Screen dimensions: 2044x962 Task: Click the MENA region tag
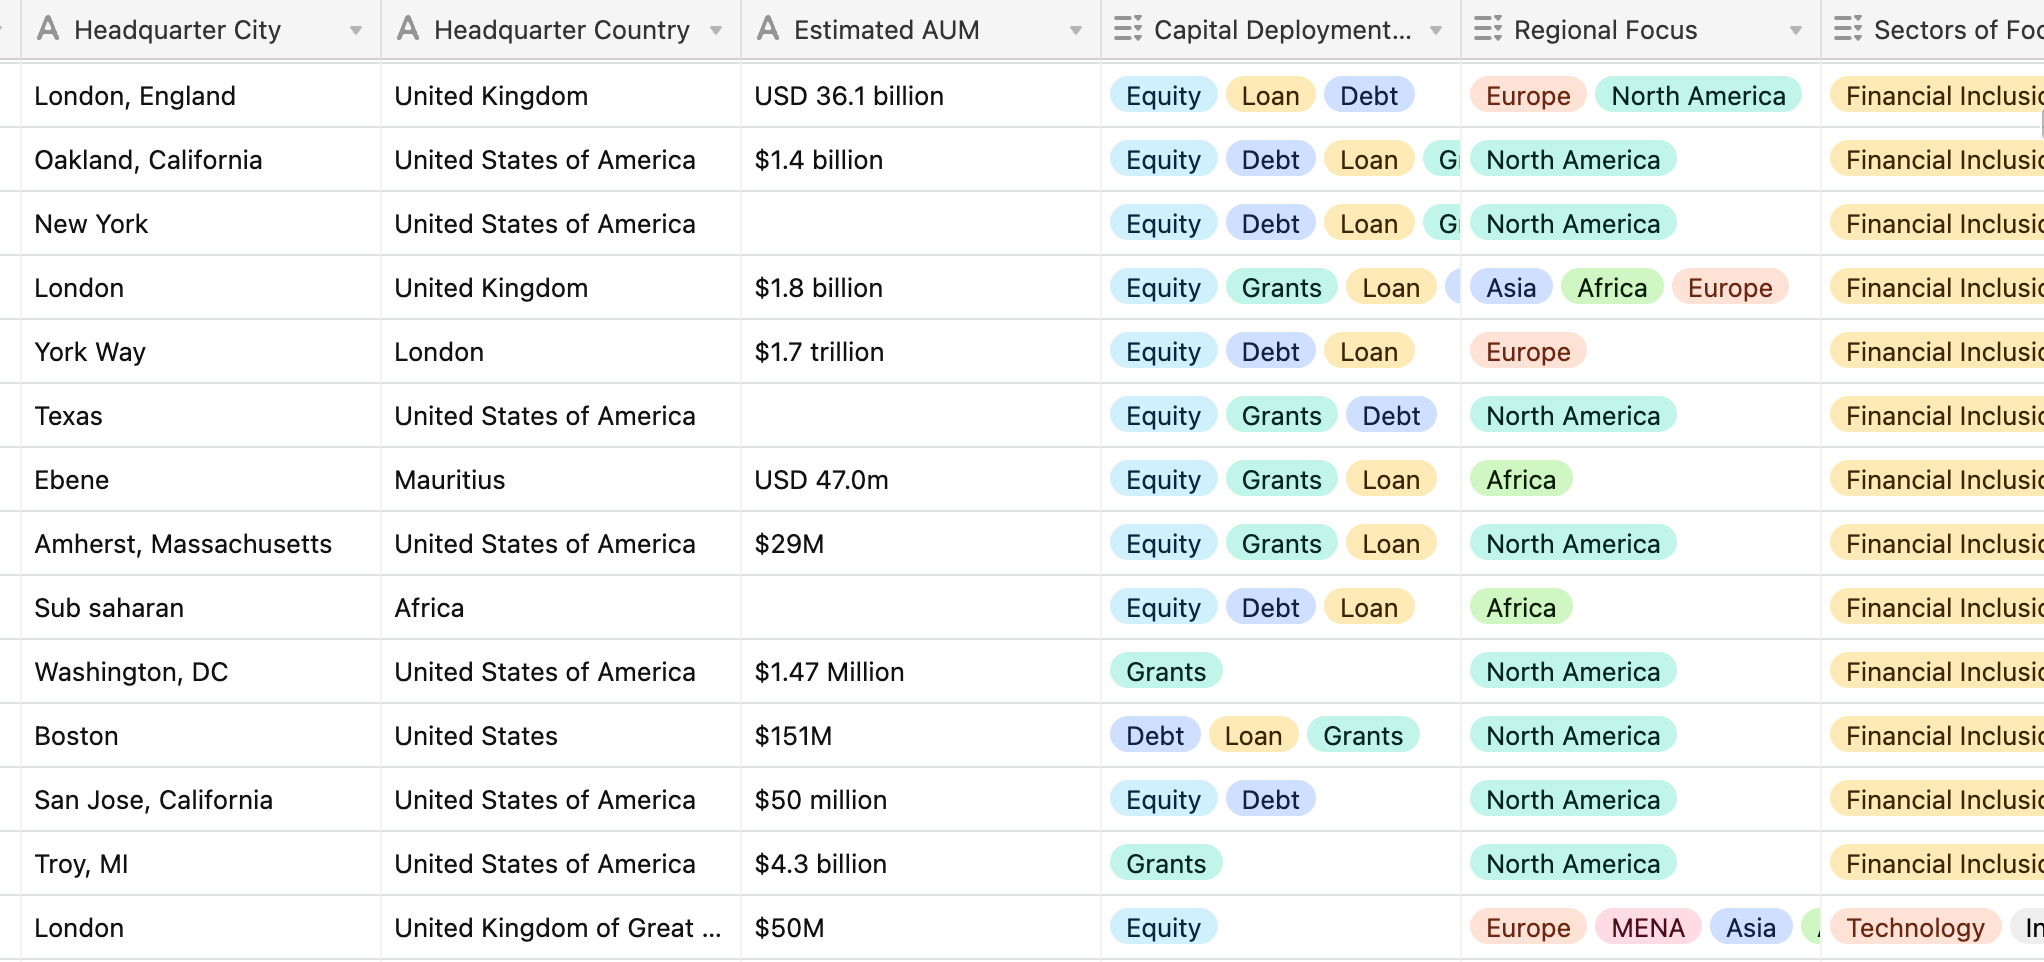pyautogui.click(x=1647, y=928)
